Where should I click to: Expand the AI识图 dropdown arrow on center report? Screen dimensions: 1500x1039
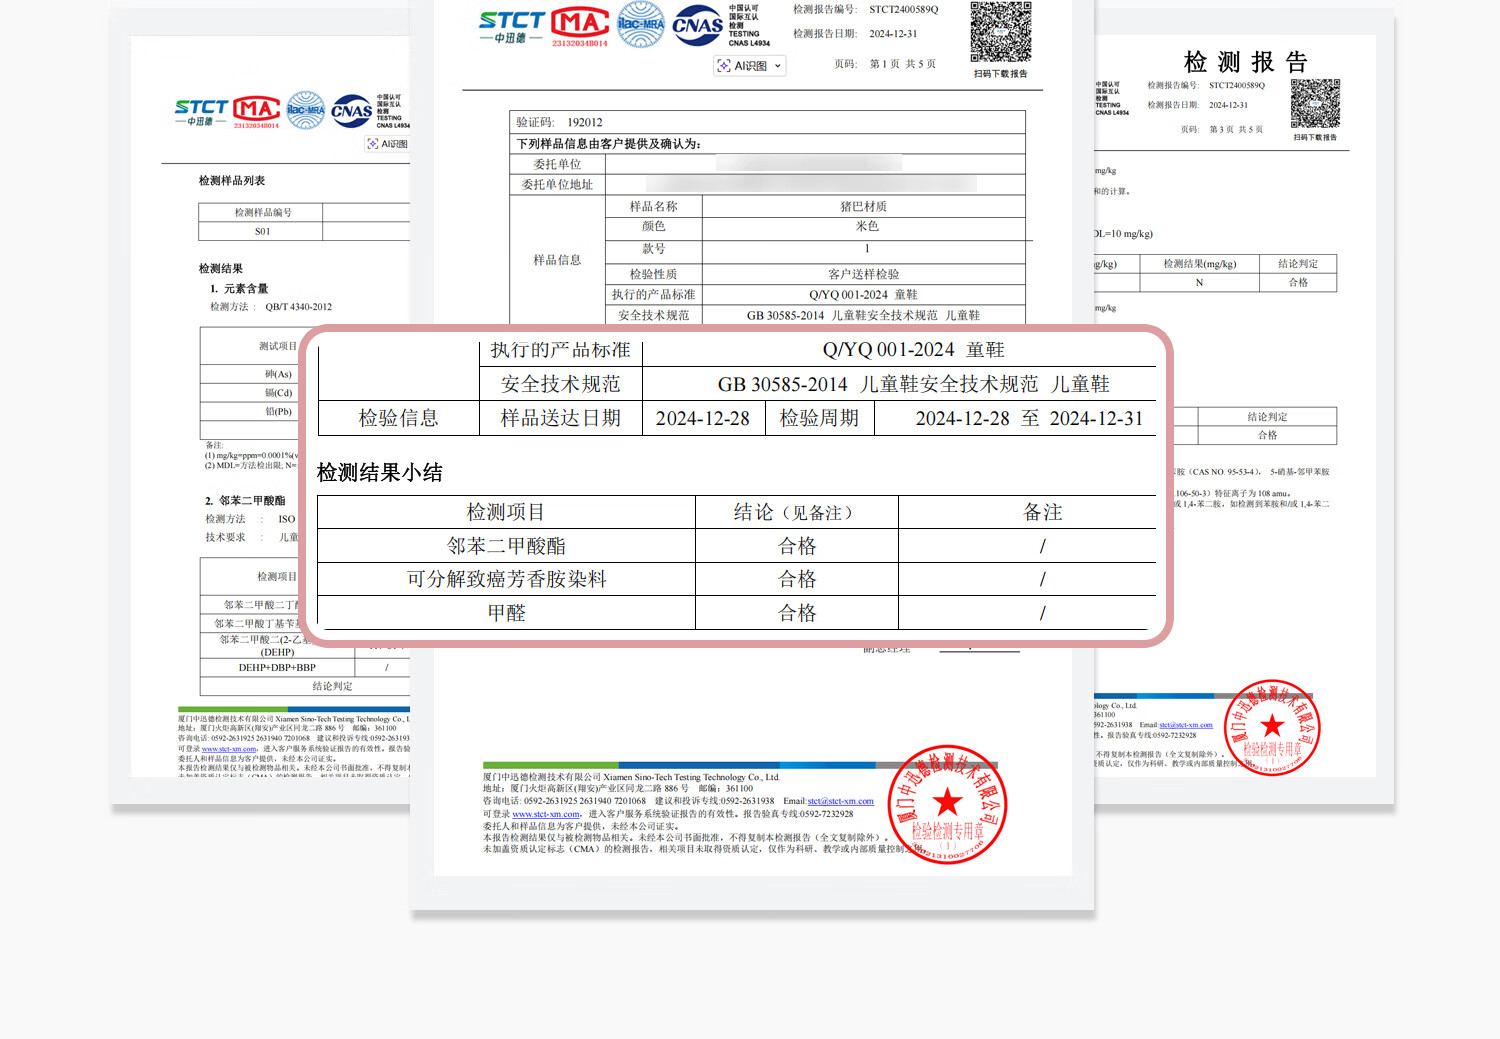(777, 66)
